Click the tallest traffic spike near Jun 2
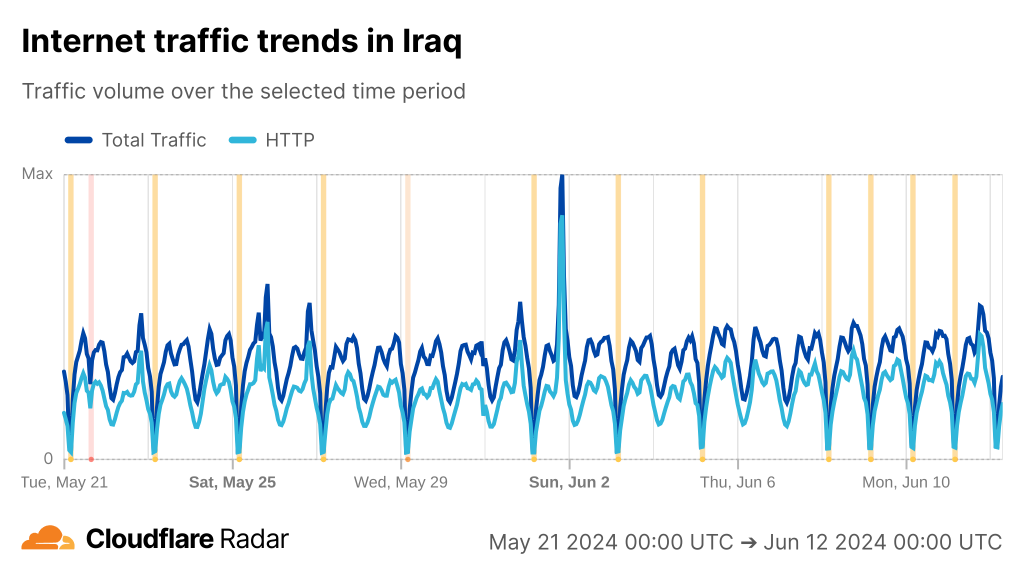1024x576 pixels. (562, 180)
